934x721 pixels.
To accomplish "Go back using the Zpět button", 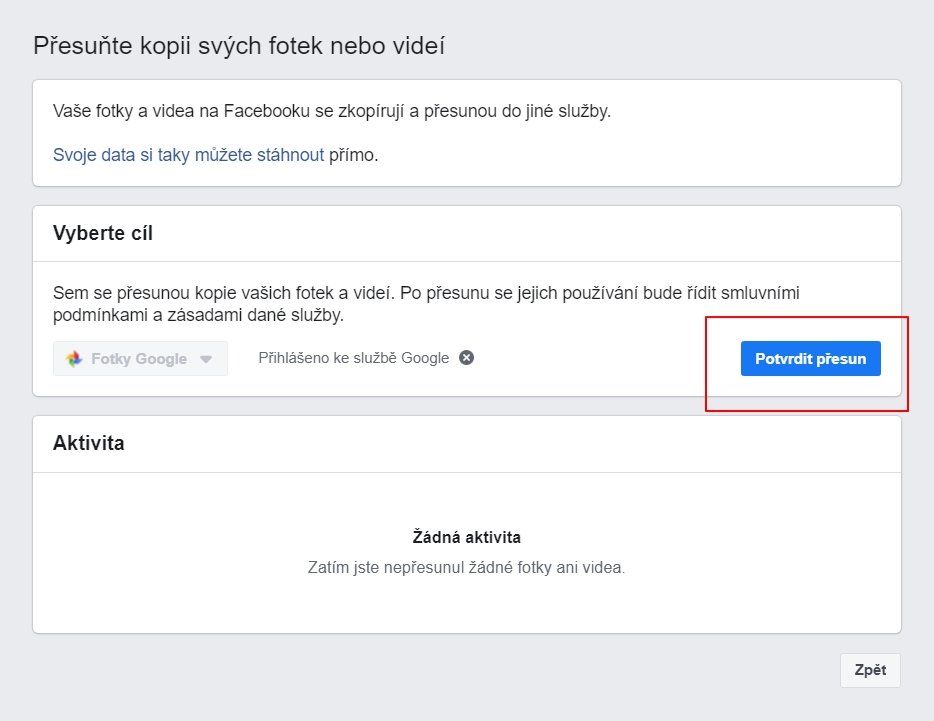I will point(870,671).
